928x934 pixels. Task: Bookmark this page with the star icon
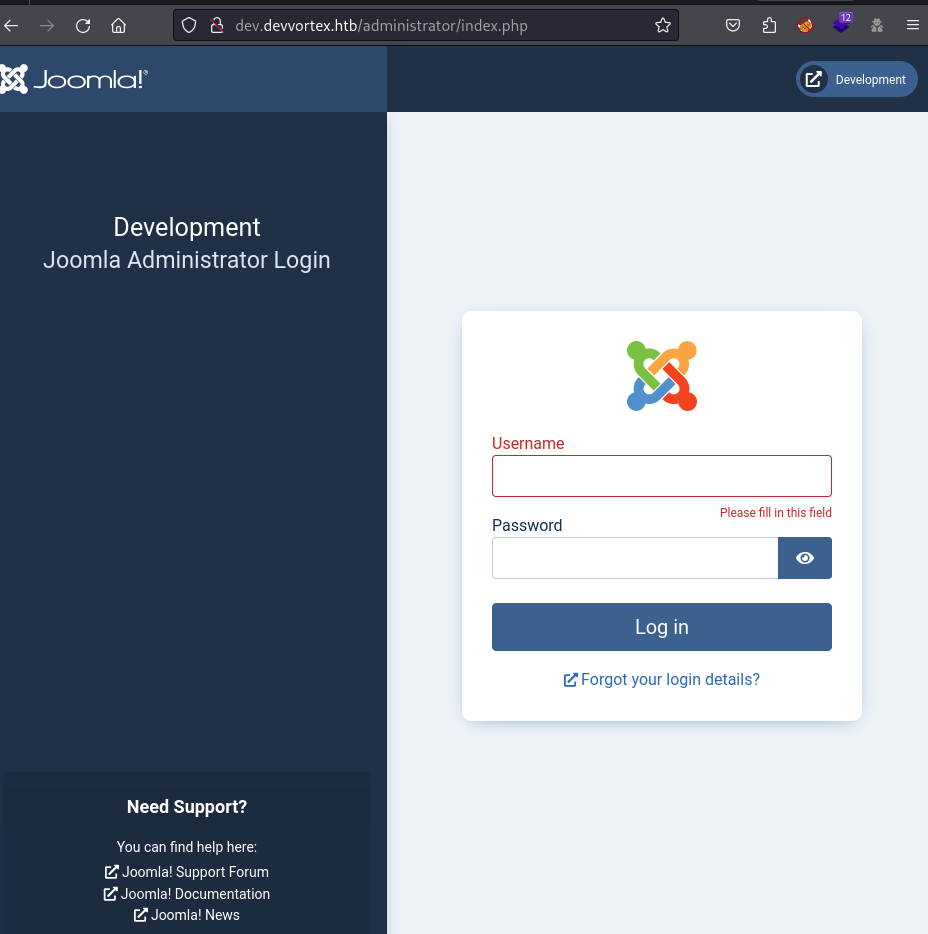[x=662, y=25]
